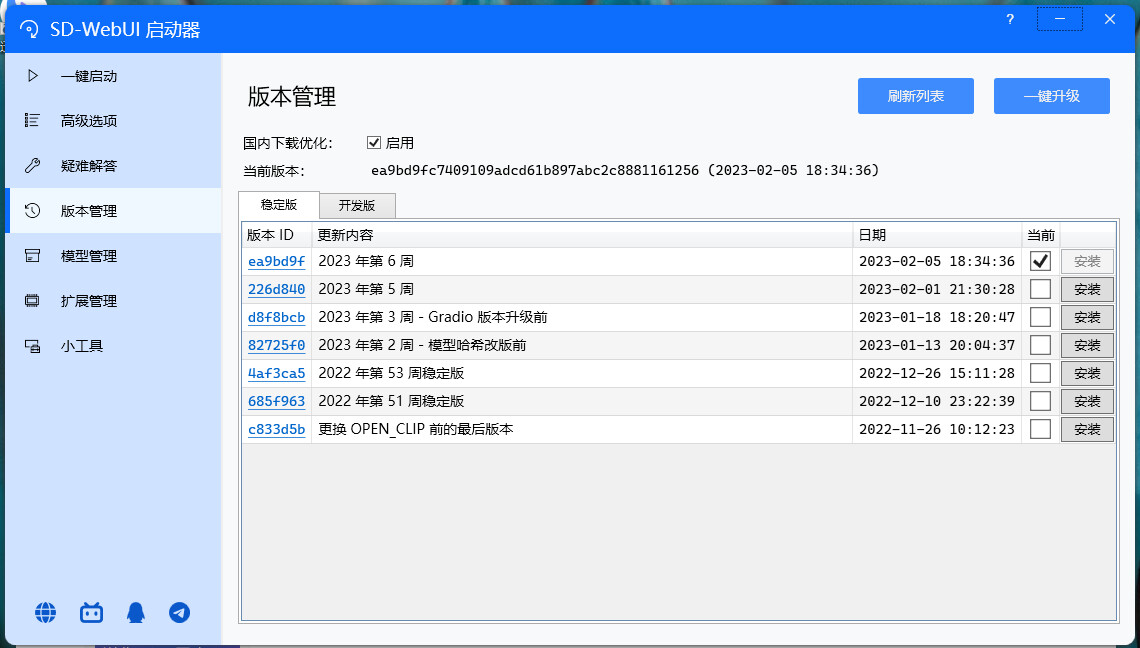Check current checkbox for 685f963 row
1140x648 pixels.
coord(1040,401)
